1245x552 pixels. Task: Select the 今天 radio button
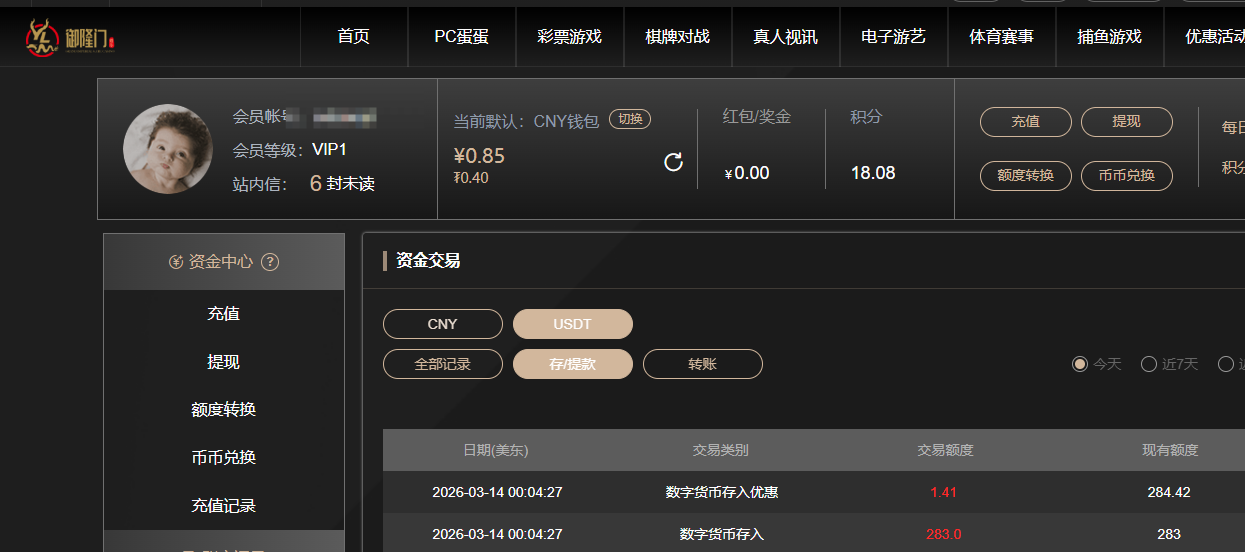[1080, 364]
